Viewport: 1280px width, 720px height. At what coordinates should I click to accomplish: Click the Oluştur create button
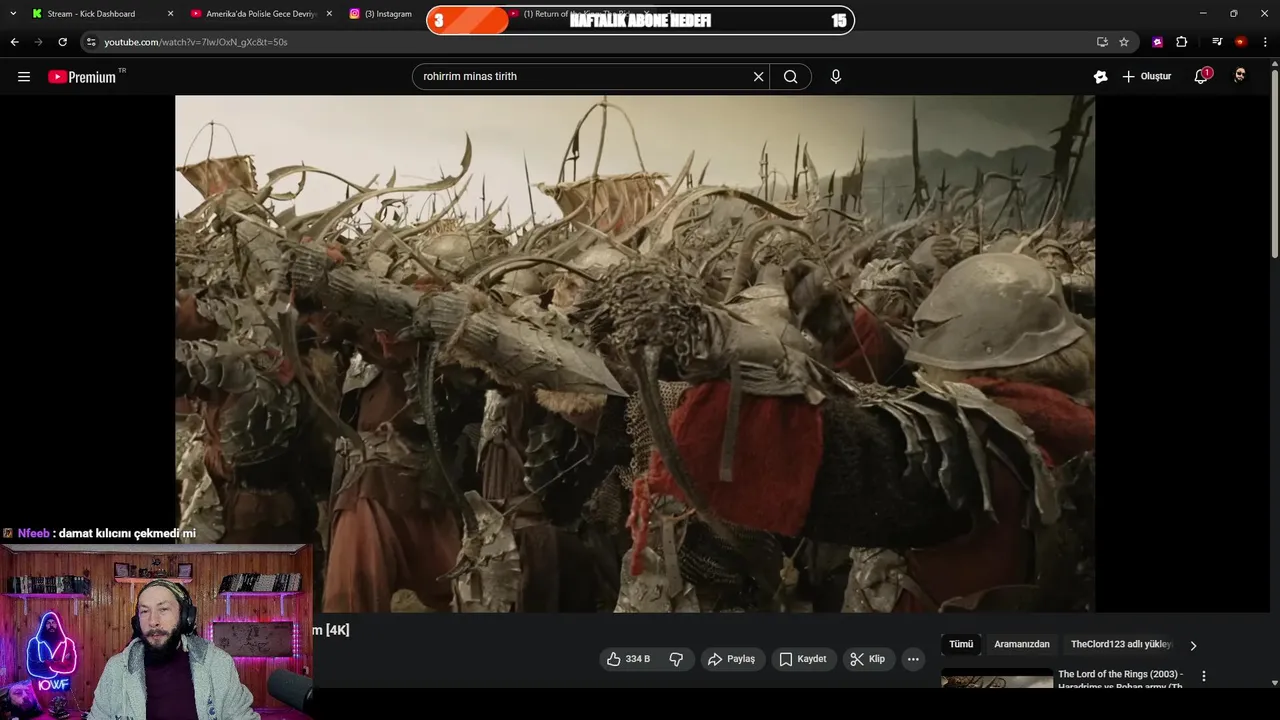pyautogui.click(x=1147, y=77)
